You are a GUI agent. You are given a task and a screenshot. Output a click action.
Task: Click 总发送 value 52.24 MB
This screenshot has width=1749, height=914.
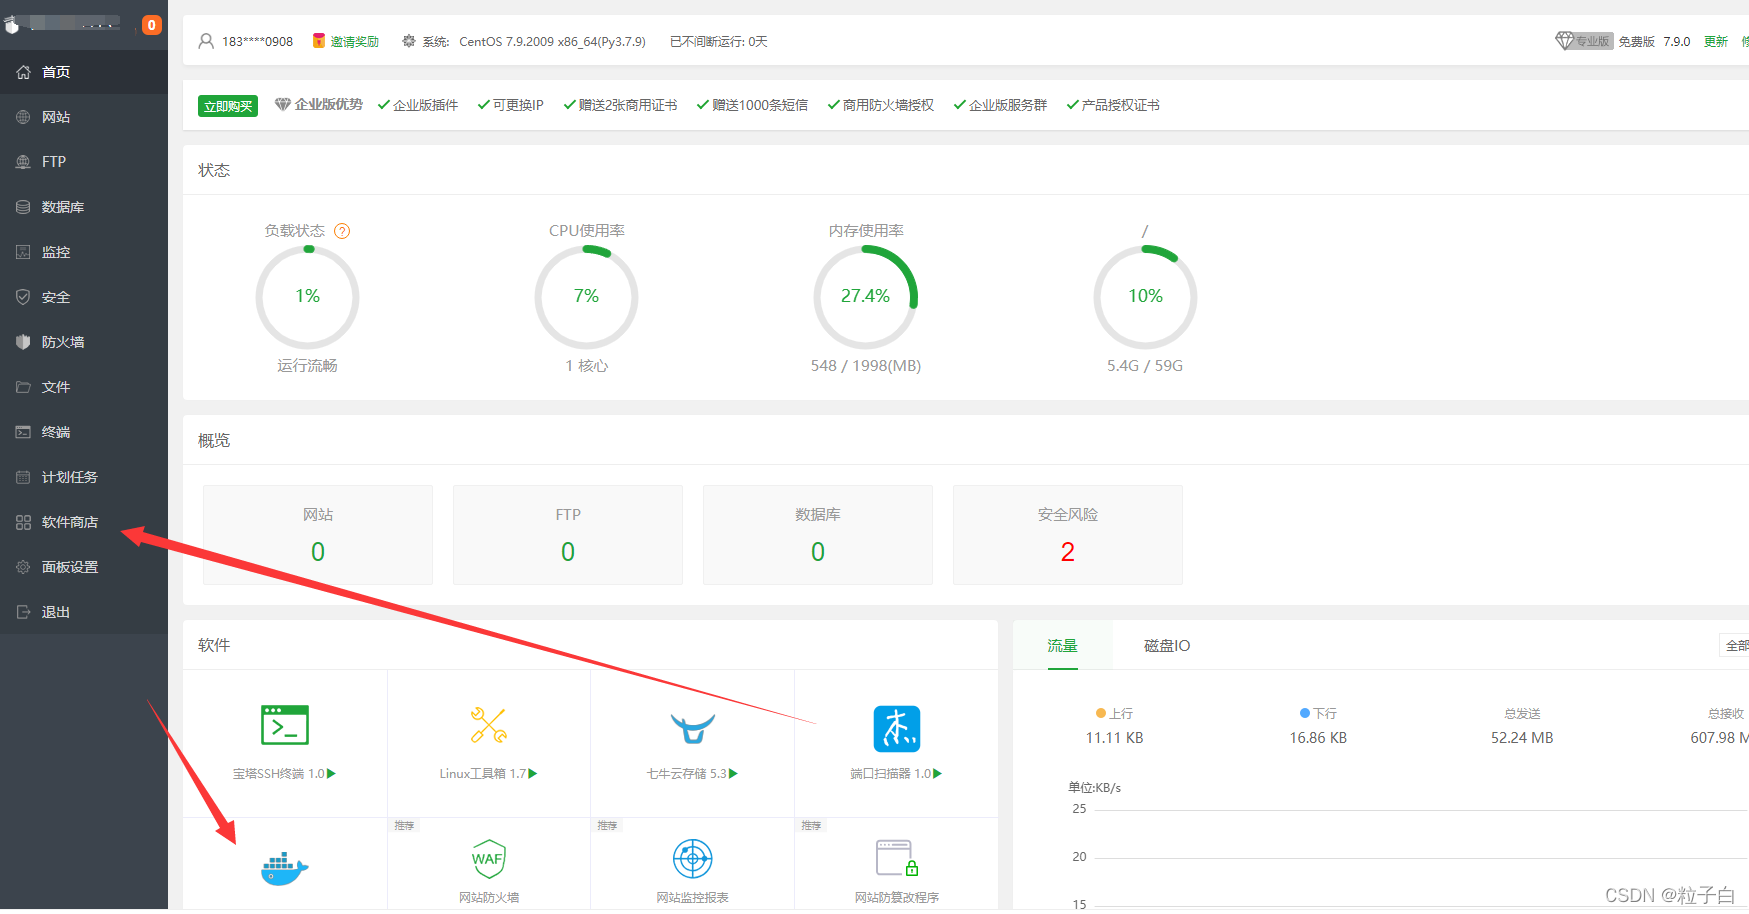click(1522, 738)
